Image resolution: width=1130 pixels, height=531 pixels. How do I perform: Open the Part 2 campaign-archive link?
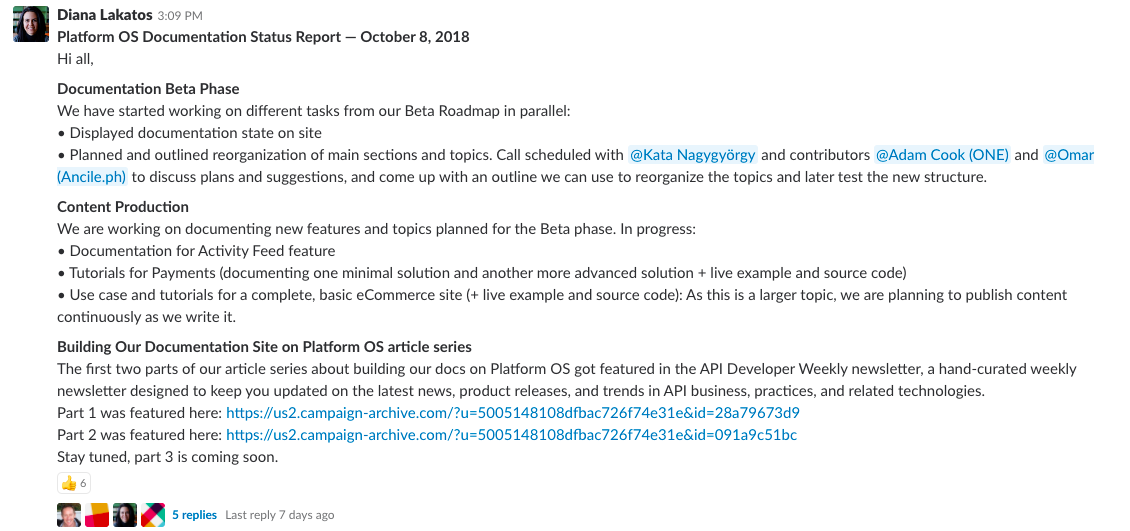tap(511, 435)
